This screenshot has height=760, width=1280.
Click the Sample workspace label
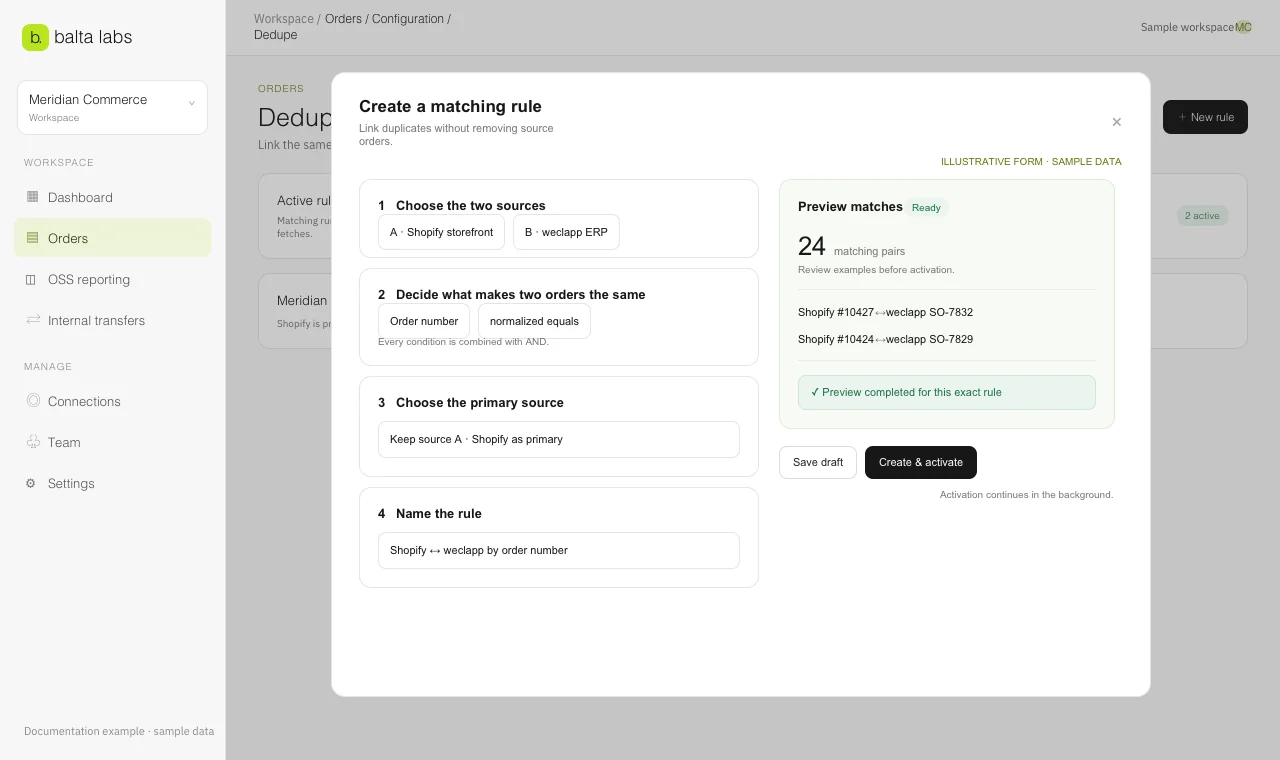point(1187,27)
